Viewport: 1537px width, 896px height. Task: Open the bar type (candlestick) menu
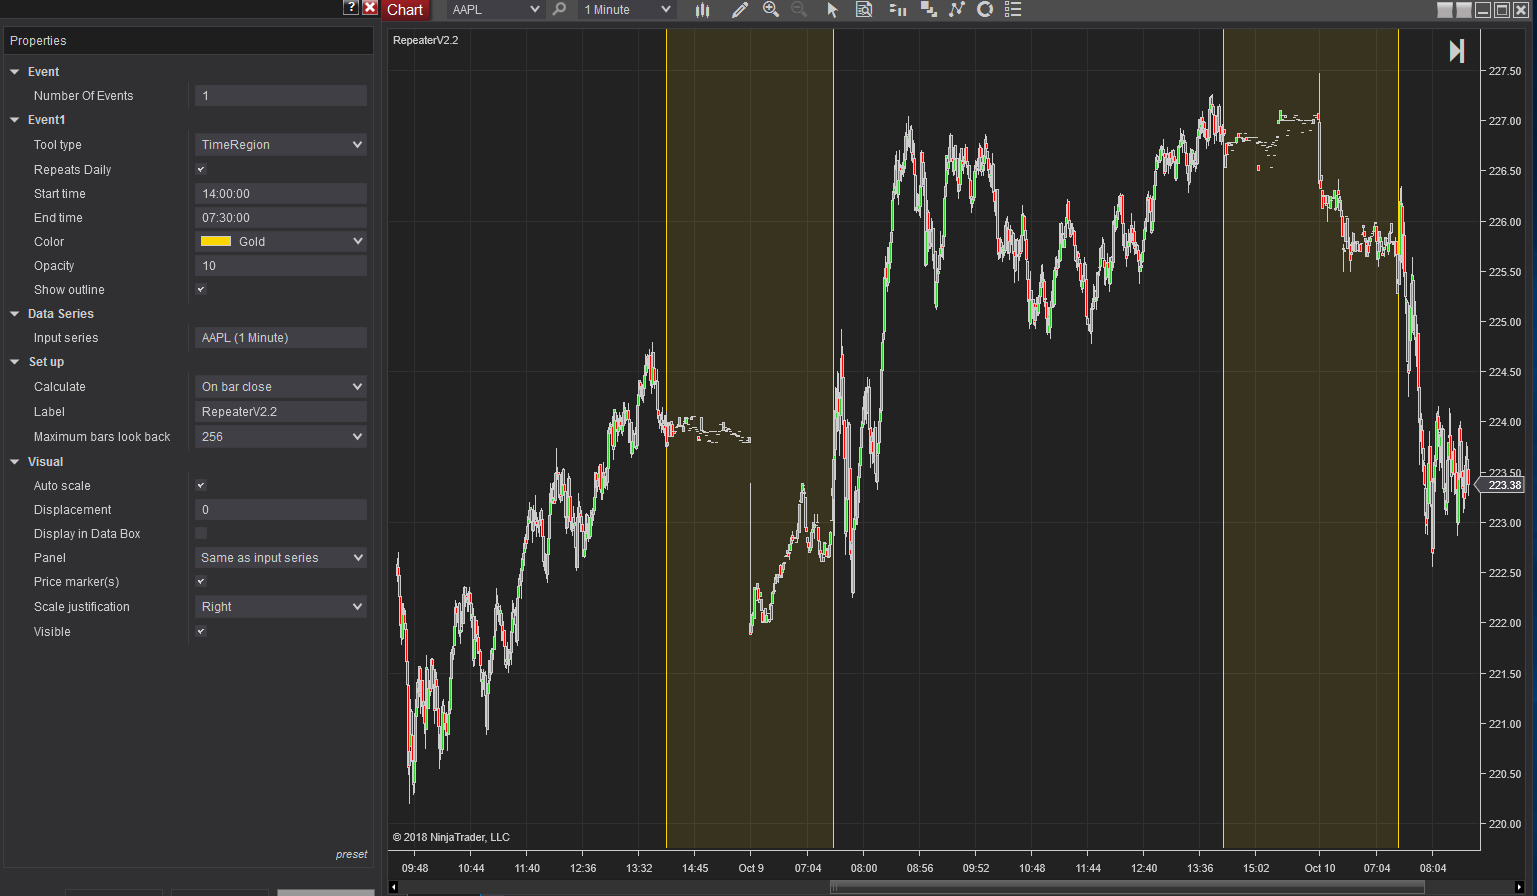[x=703, y=9]
